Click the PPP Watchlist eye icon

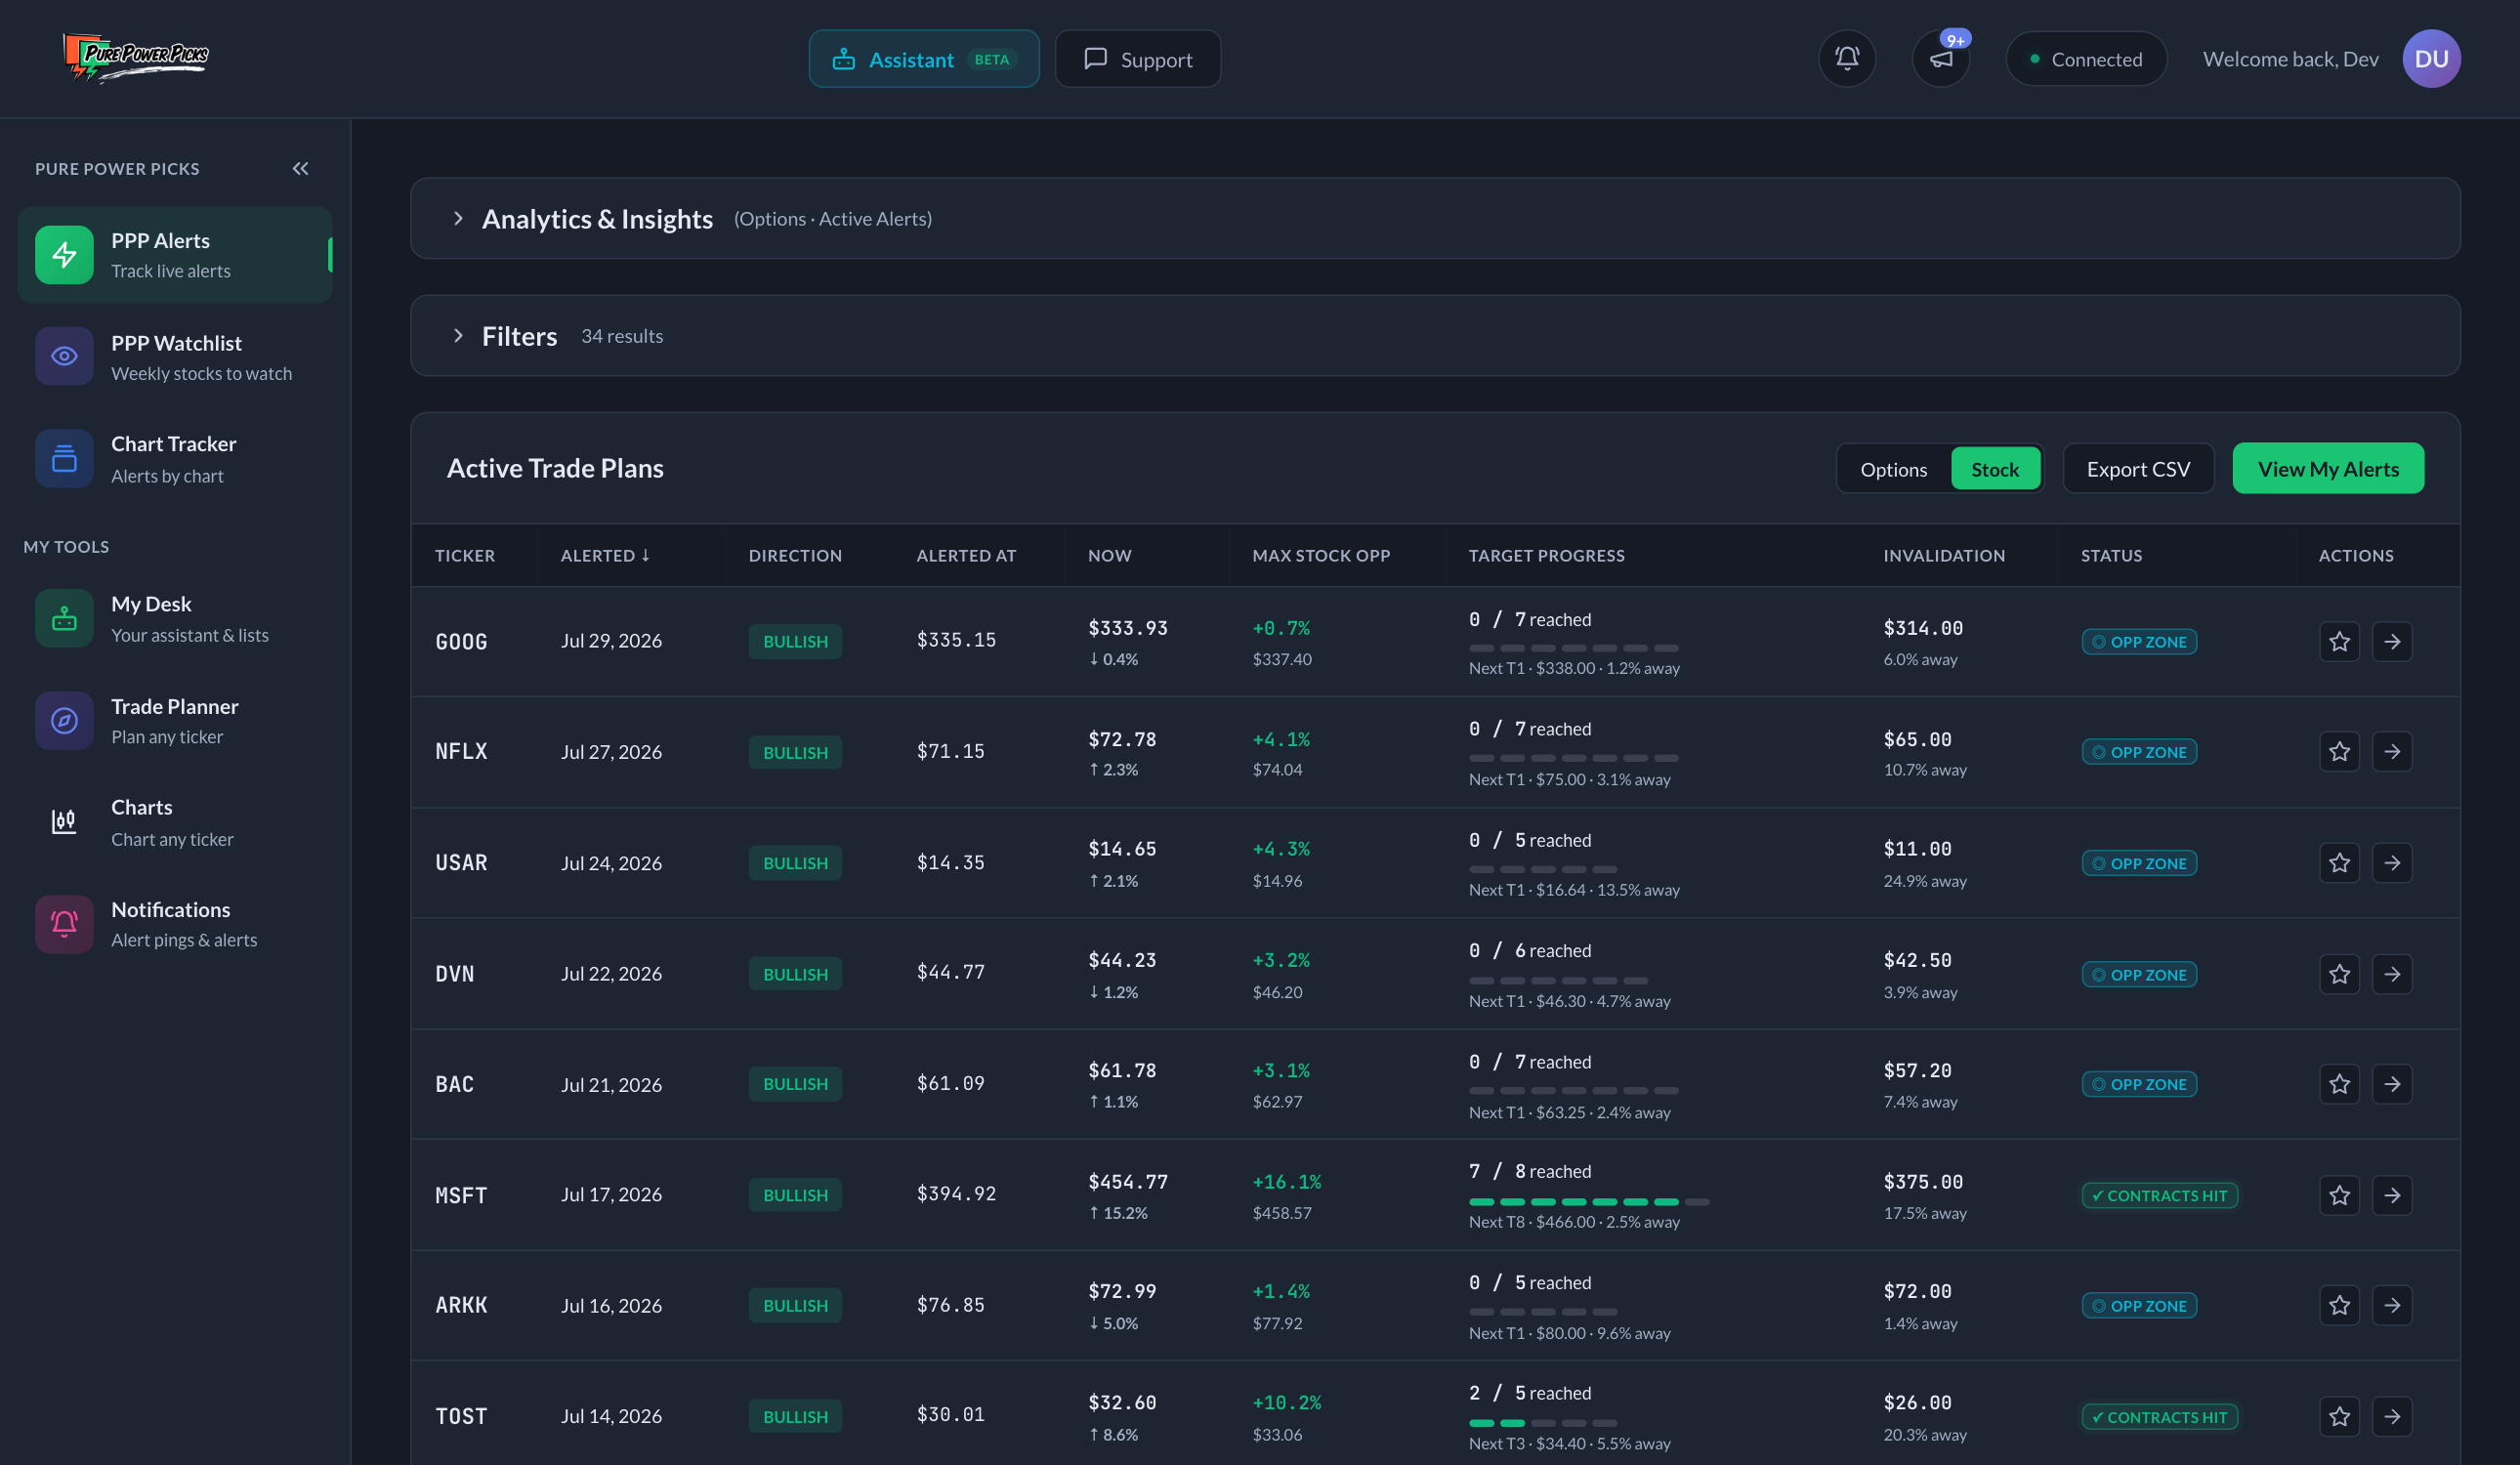point(64,356)
